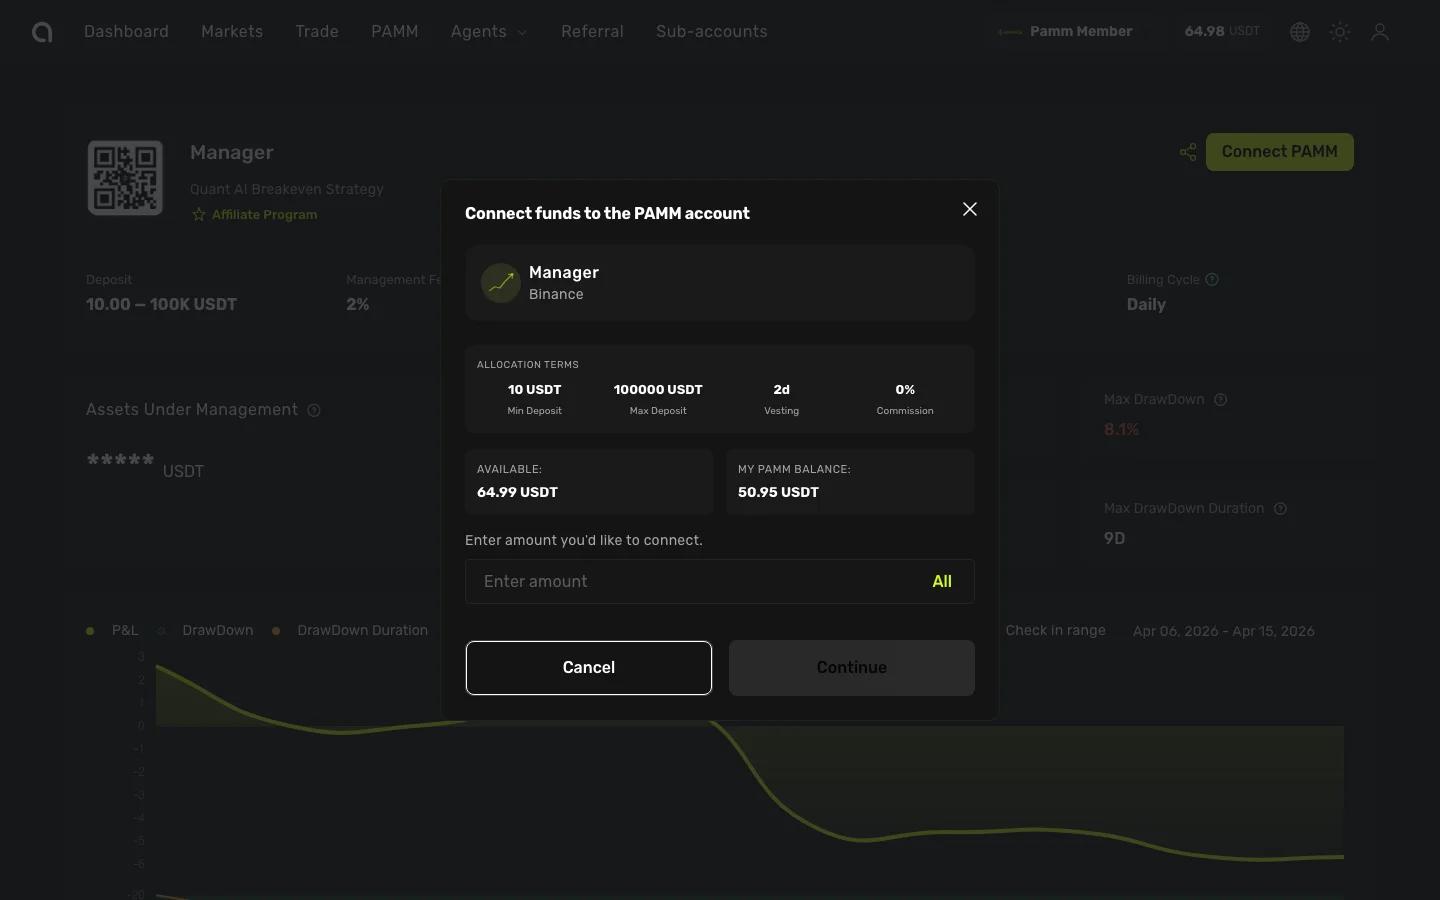The width and height of the screenshot is (1440, 900).
Task: Click the Billing Cycle help icon
Action: (1212, 280)
